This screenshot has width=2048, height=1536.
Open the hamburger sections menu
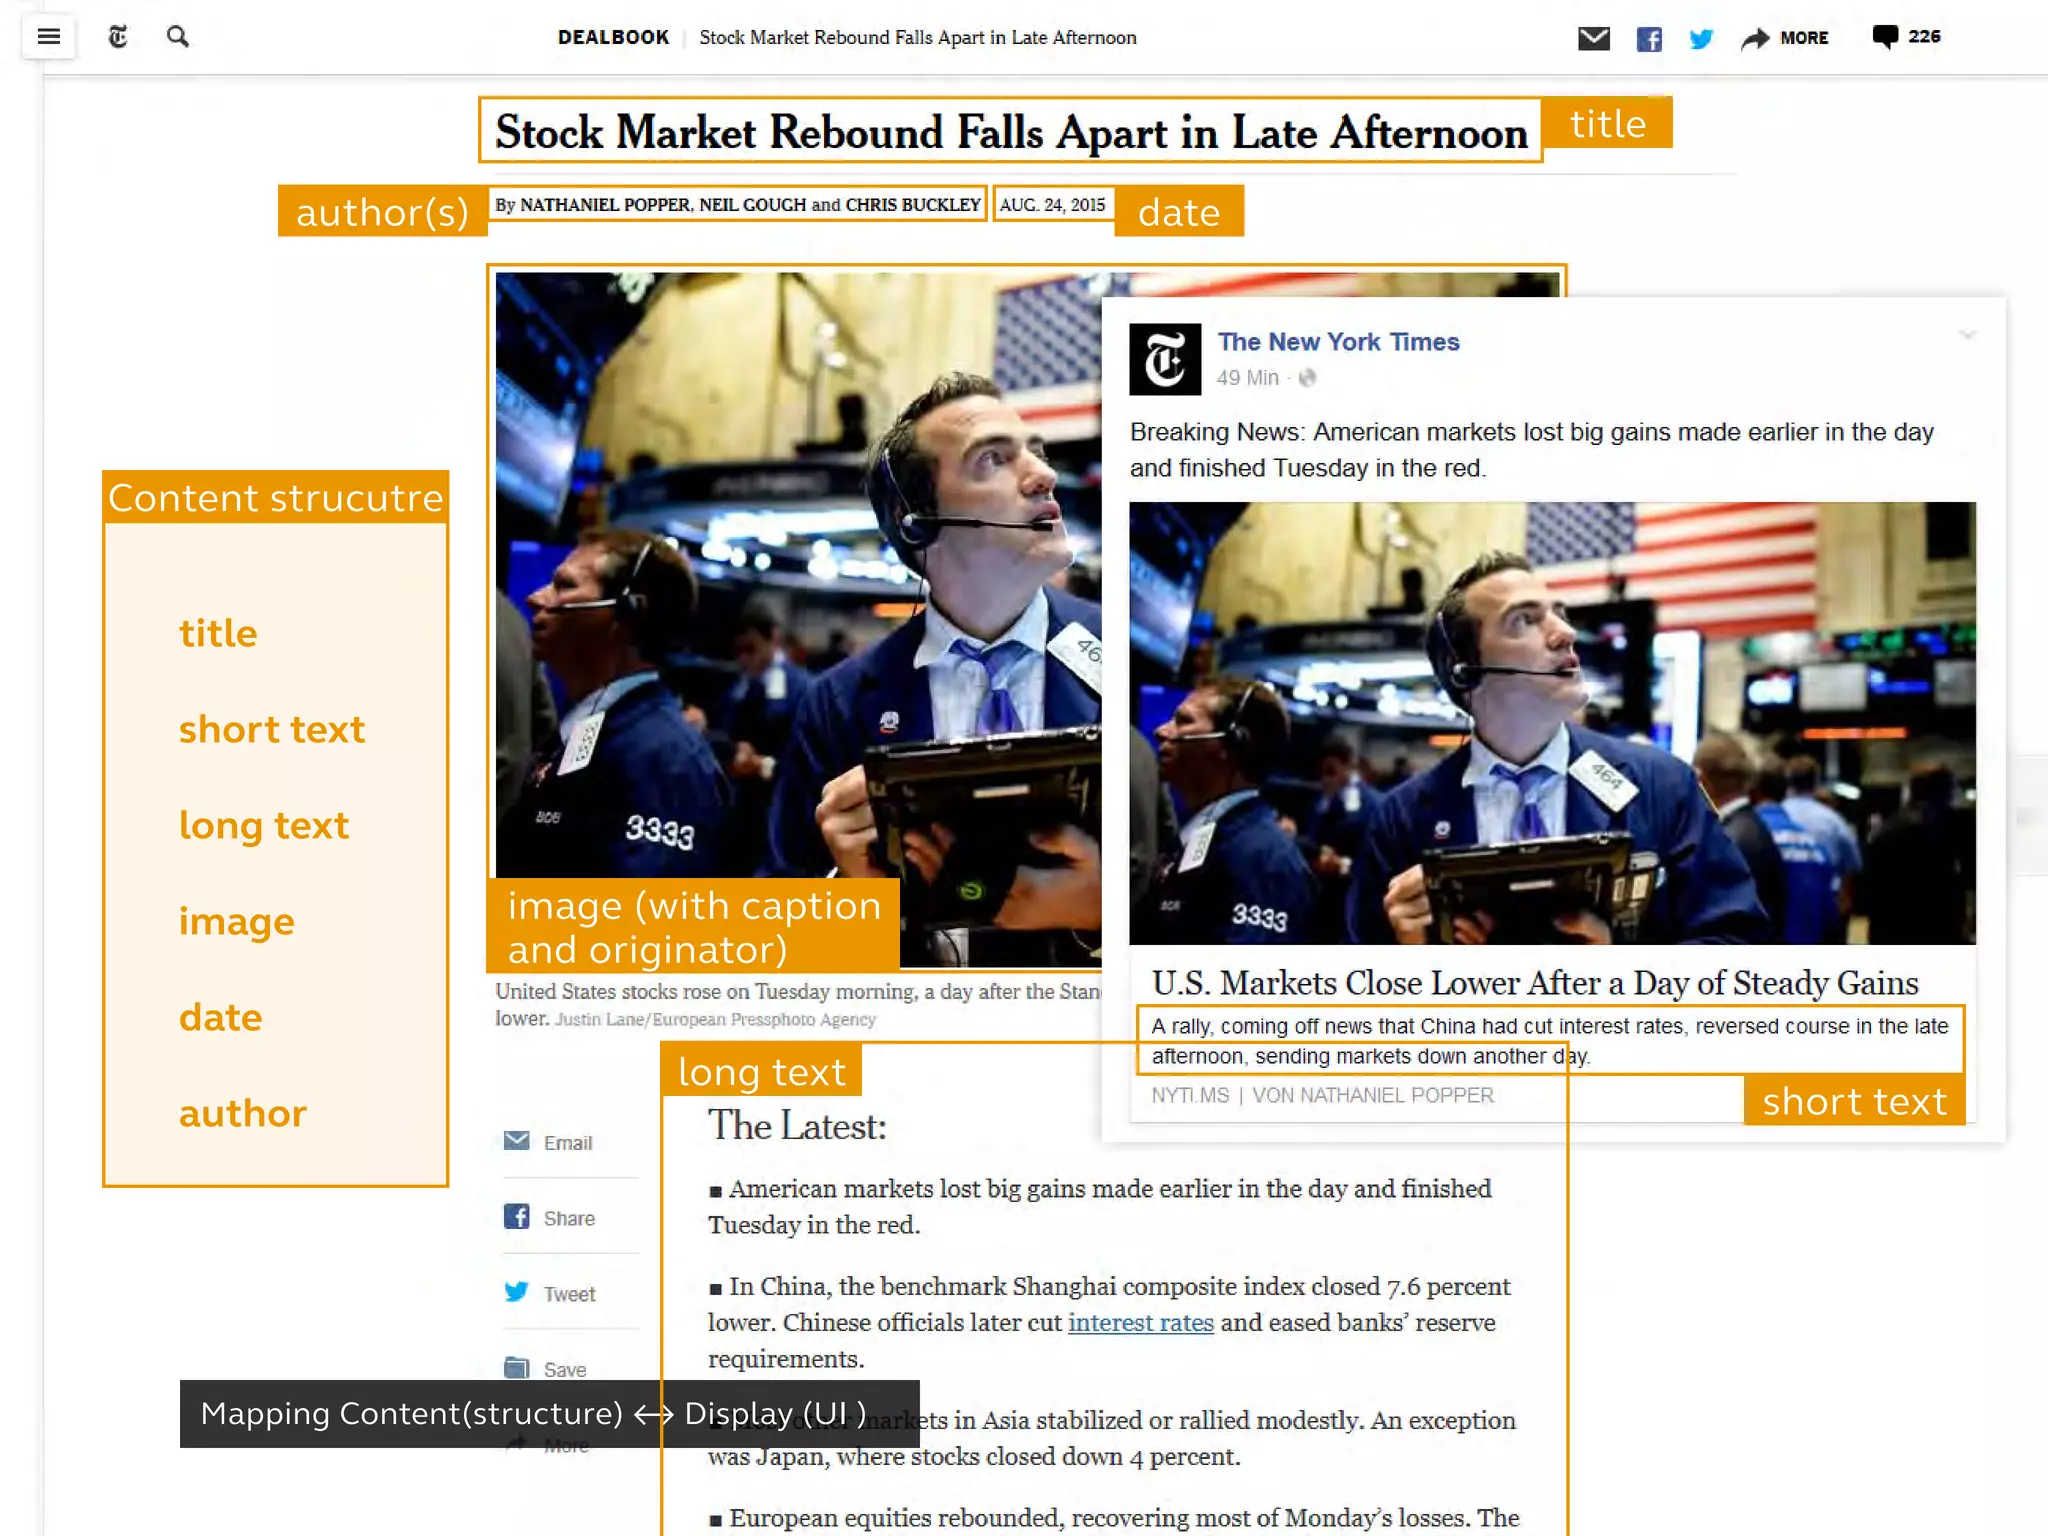coord(48,37)
